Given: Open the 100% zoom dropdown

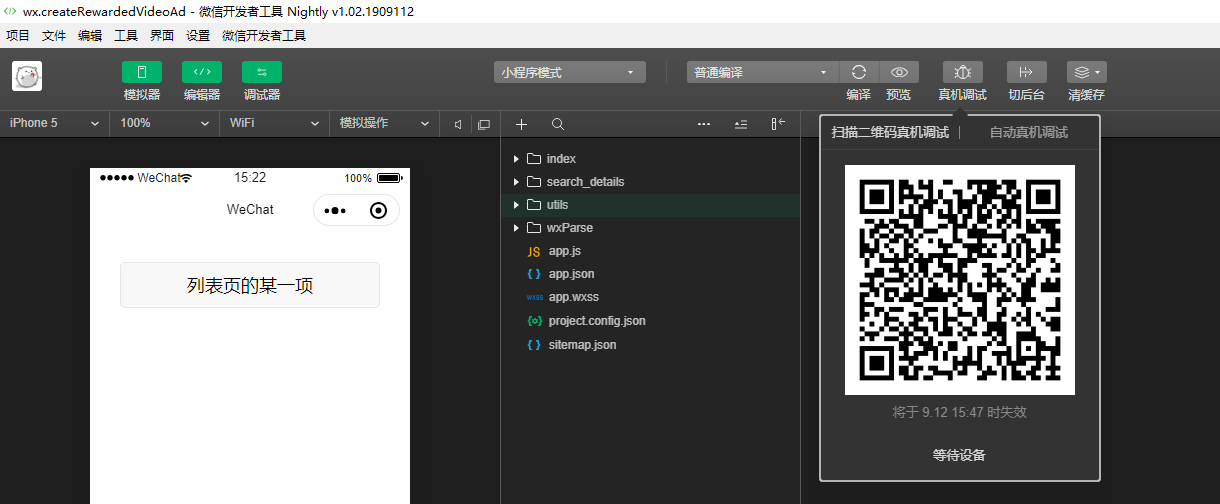Looking at the screenshot, I should 165,123.
